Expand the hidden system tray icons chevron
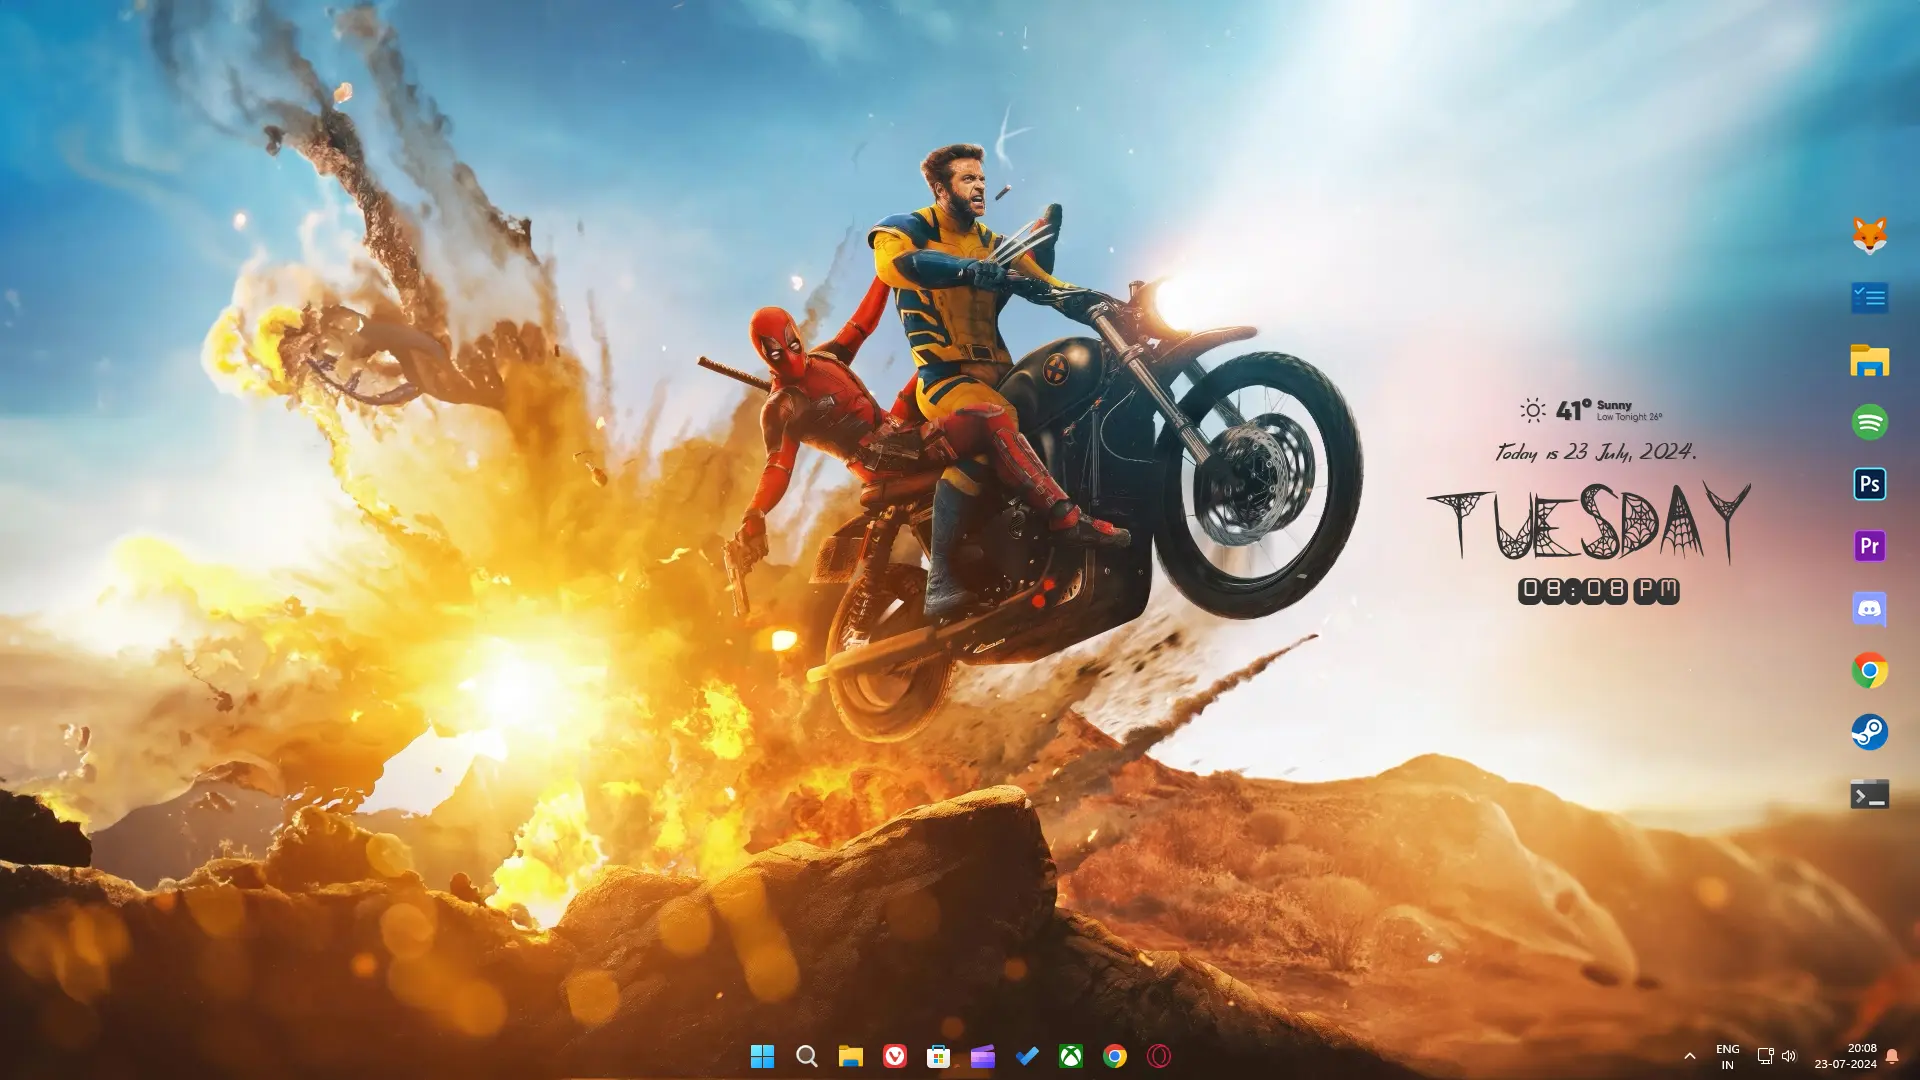 [1690, 1056]
